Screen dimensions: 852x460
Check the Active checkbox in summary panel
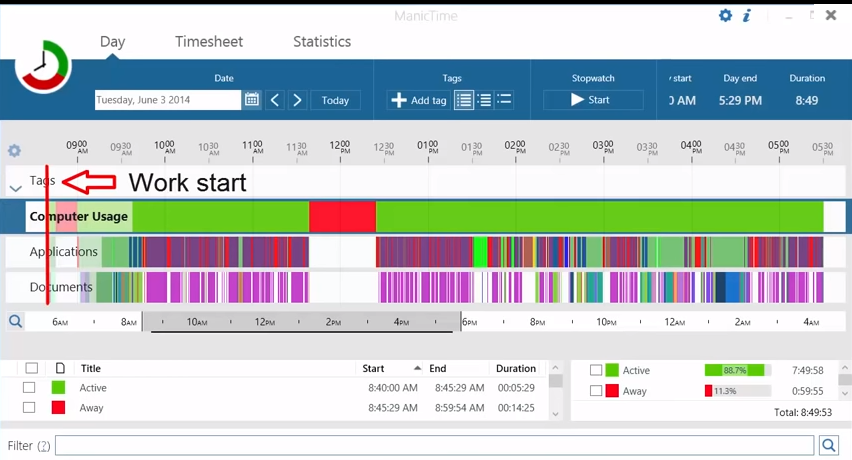(x=596, y=370)
